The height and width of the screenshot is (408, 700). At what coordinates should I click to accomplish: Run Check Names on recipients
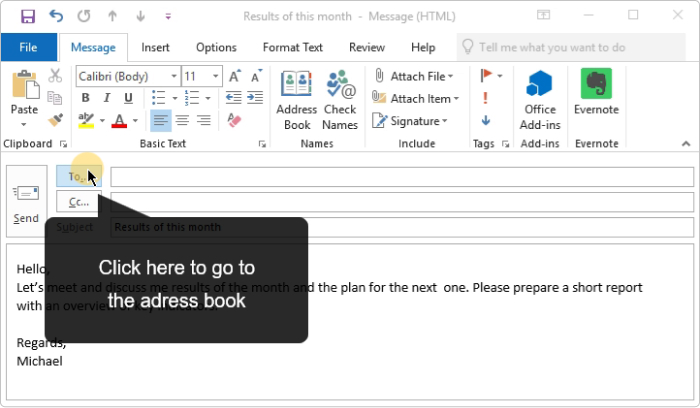pyautogui.click(x=340, y=100)
